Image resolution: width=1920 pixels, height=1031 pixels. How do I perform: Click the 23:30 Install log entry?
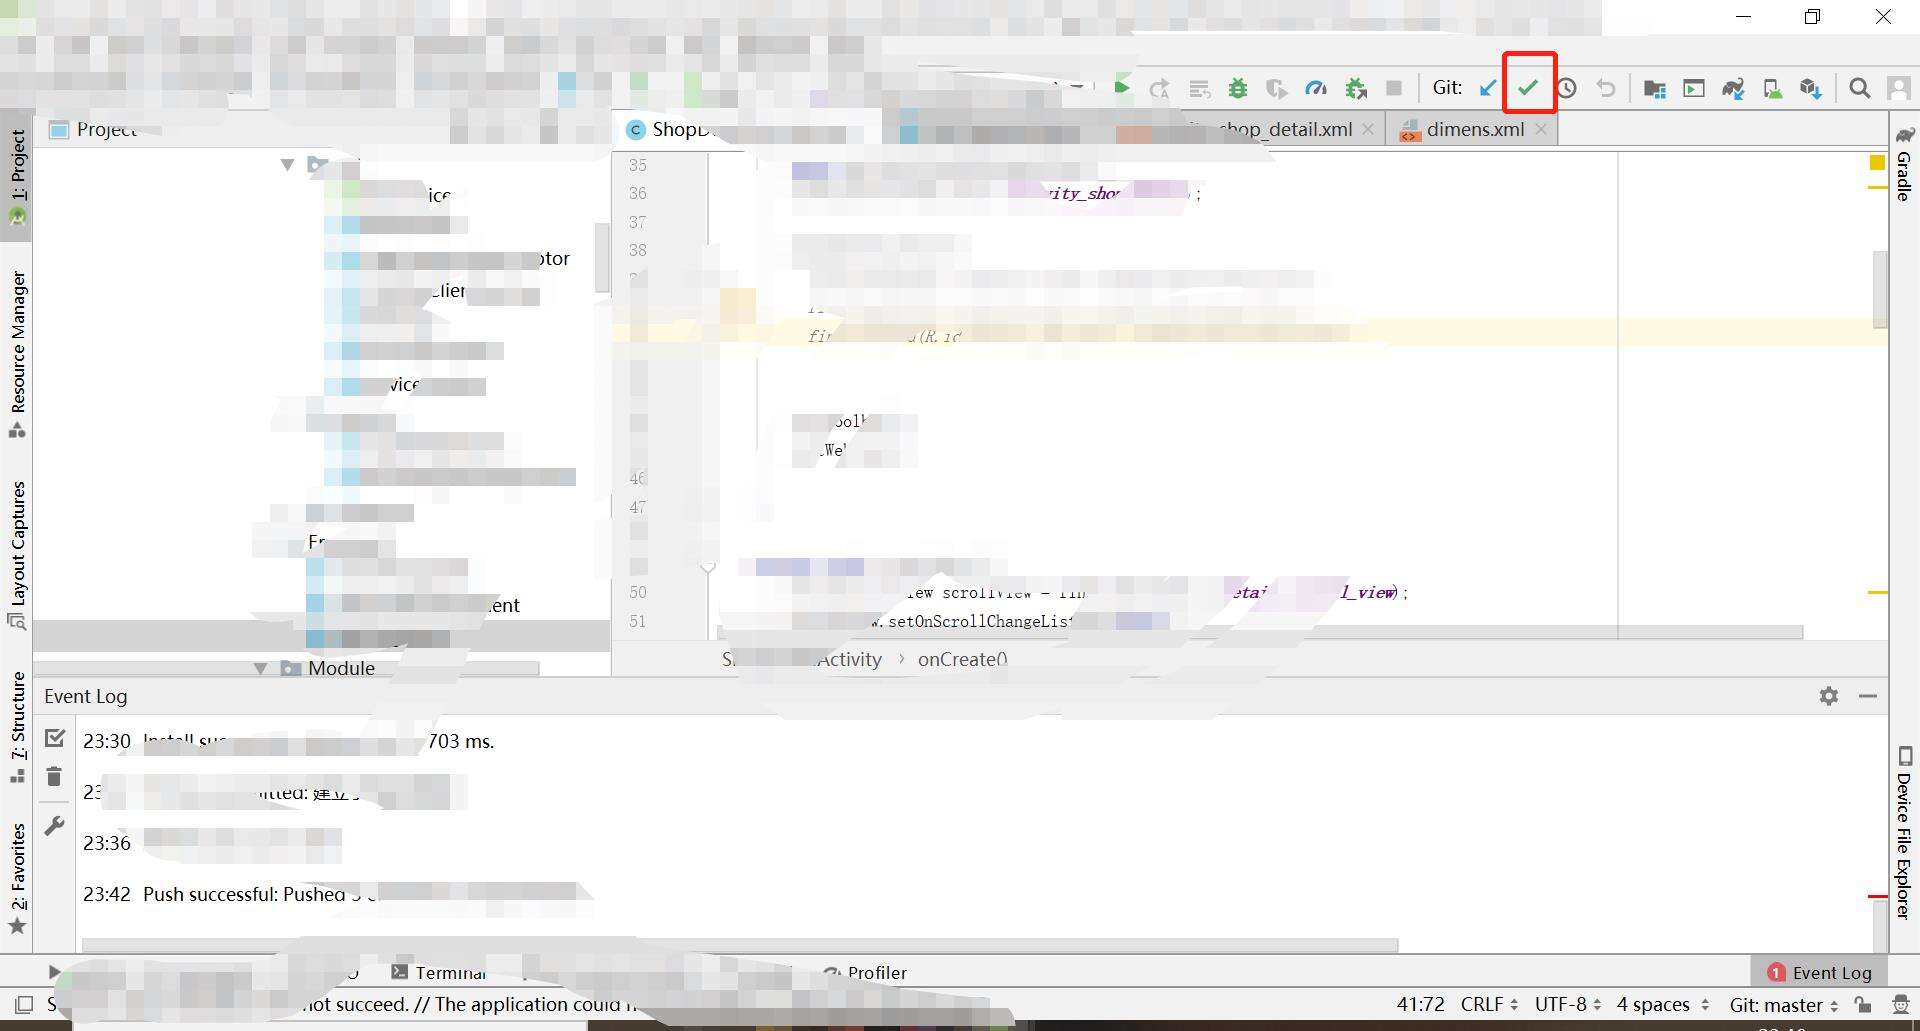click(x=288, y=741)
